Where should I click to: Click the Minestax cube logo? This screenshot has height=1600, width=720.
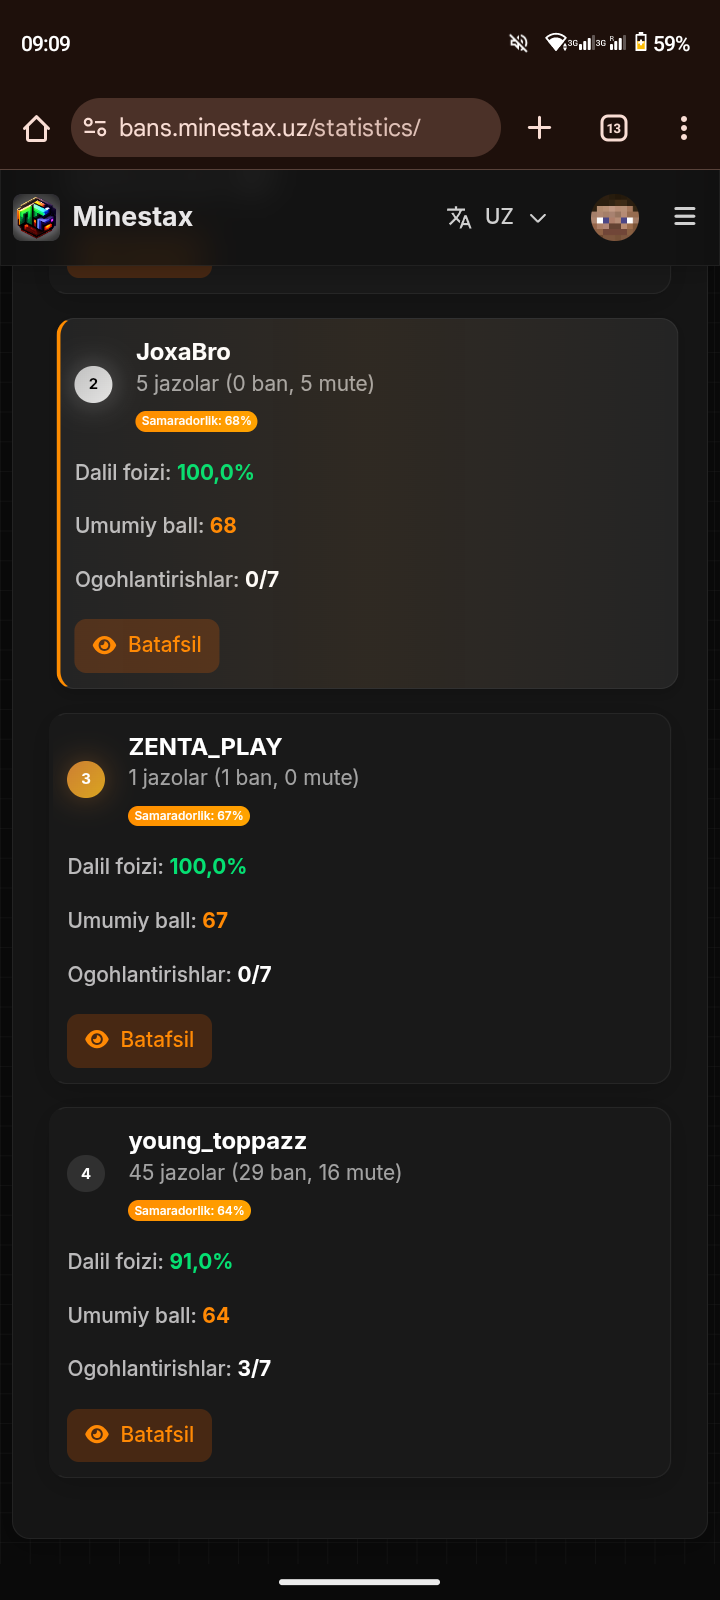pyautogui.click(x=37, y=217)
